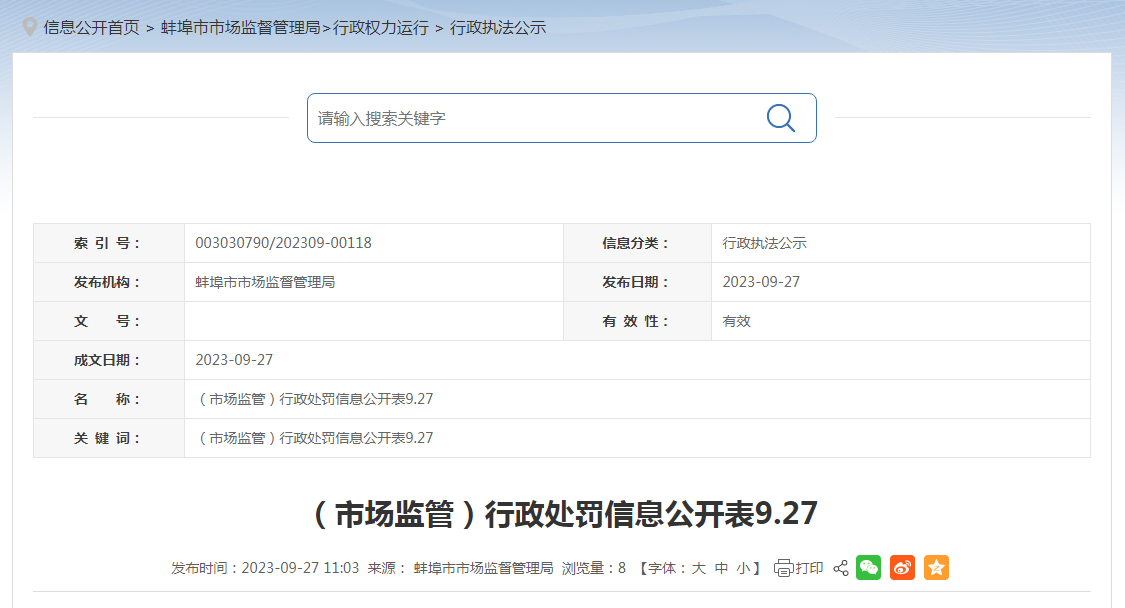Open 行政权力运行 breadcrumb link
The image size is (1125, 608).
(x=380, y=27)
